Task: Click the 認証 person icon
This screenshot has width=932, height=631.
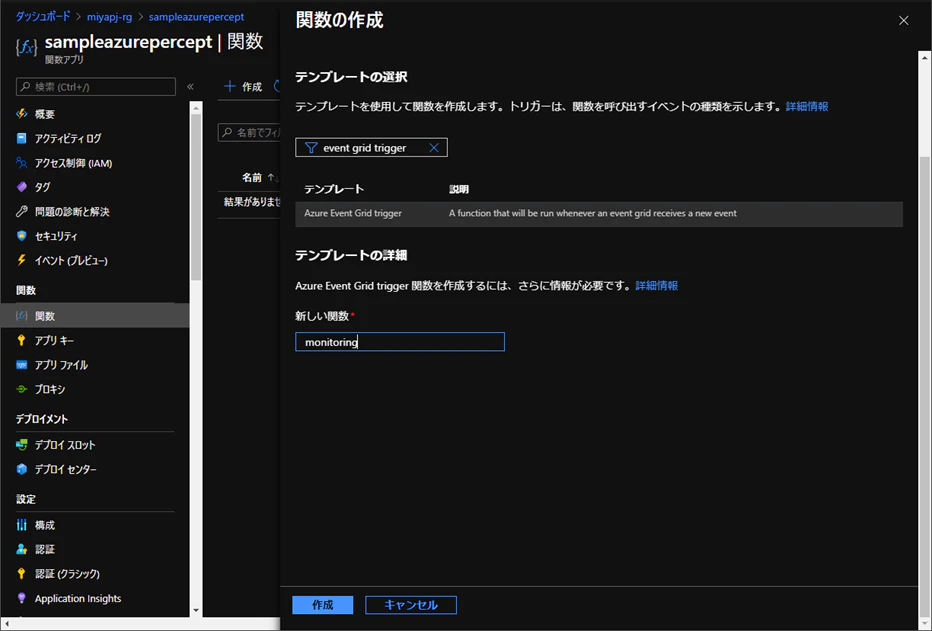Action: click(x=21, y=549)
